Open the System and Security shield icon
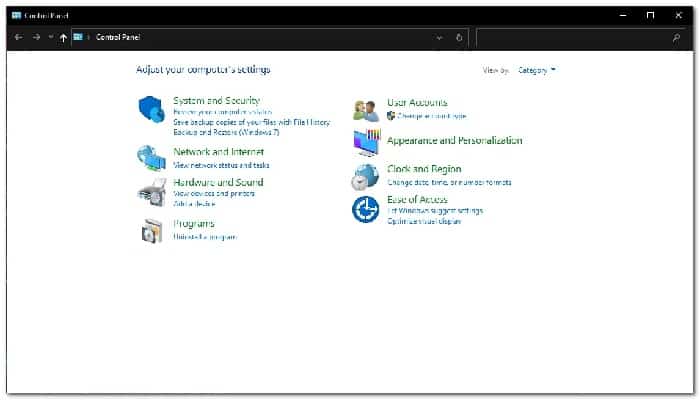The image size is (700, 400). (151, 109)
